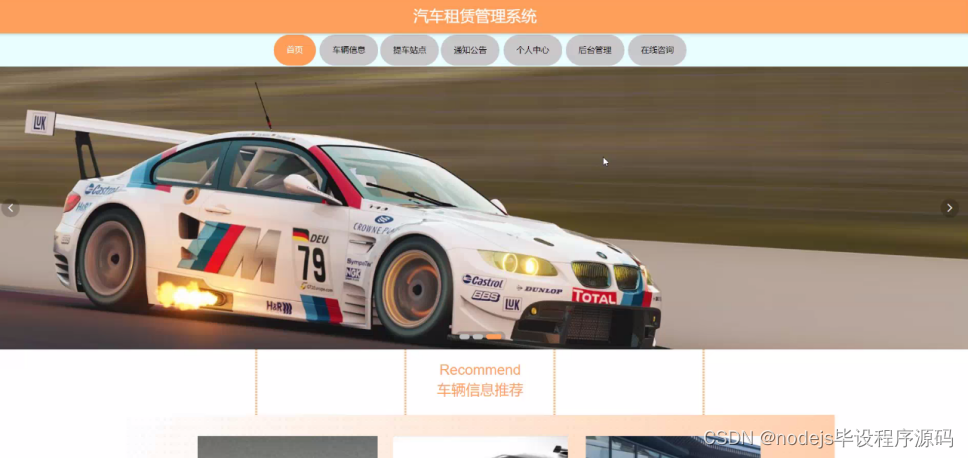Open the 首页 home tab
Image resolution: width=968 pixels, height=458 pixels.
pyautogui.click(x=294, y=50)
